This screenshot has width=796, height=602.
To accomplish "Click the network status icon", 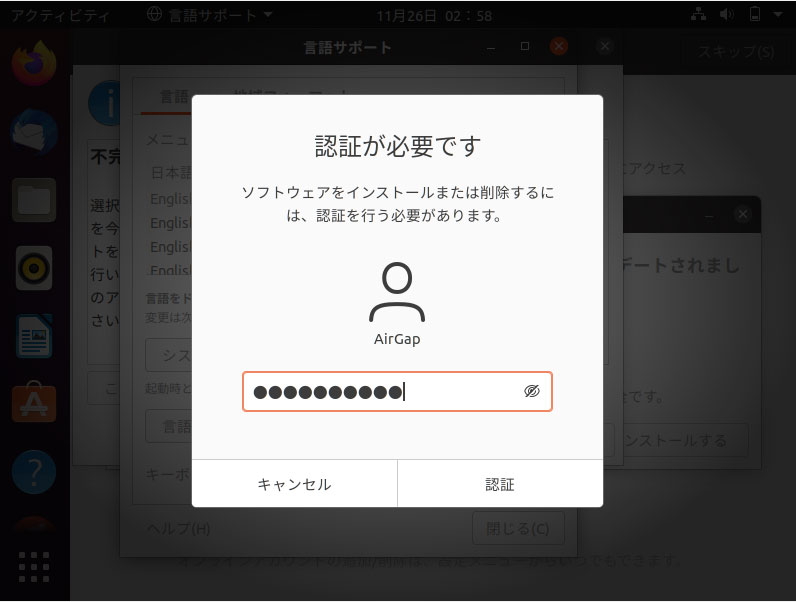I will (x=699, y=15).
